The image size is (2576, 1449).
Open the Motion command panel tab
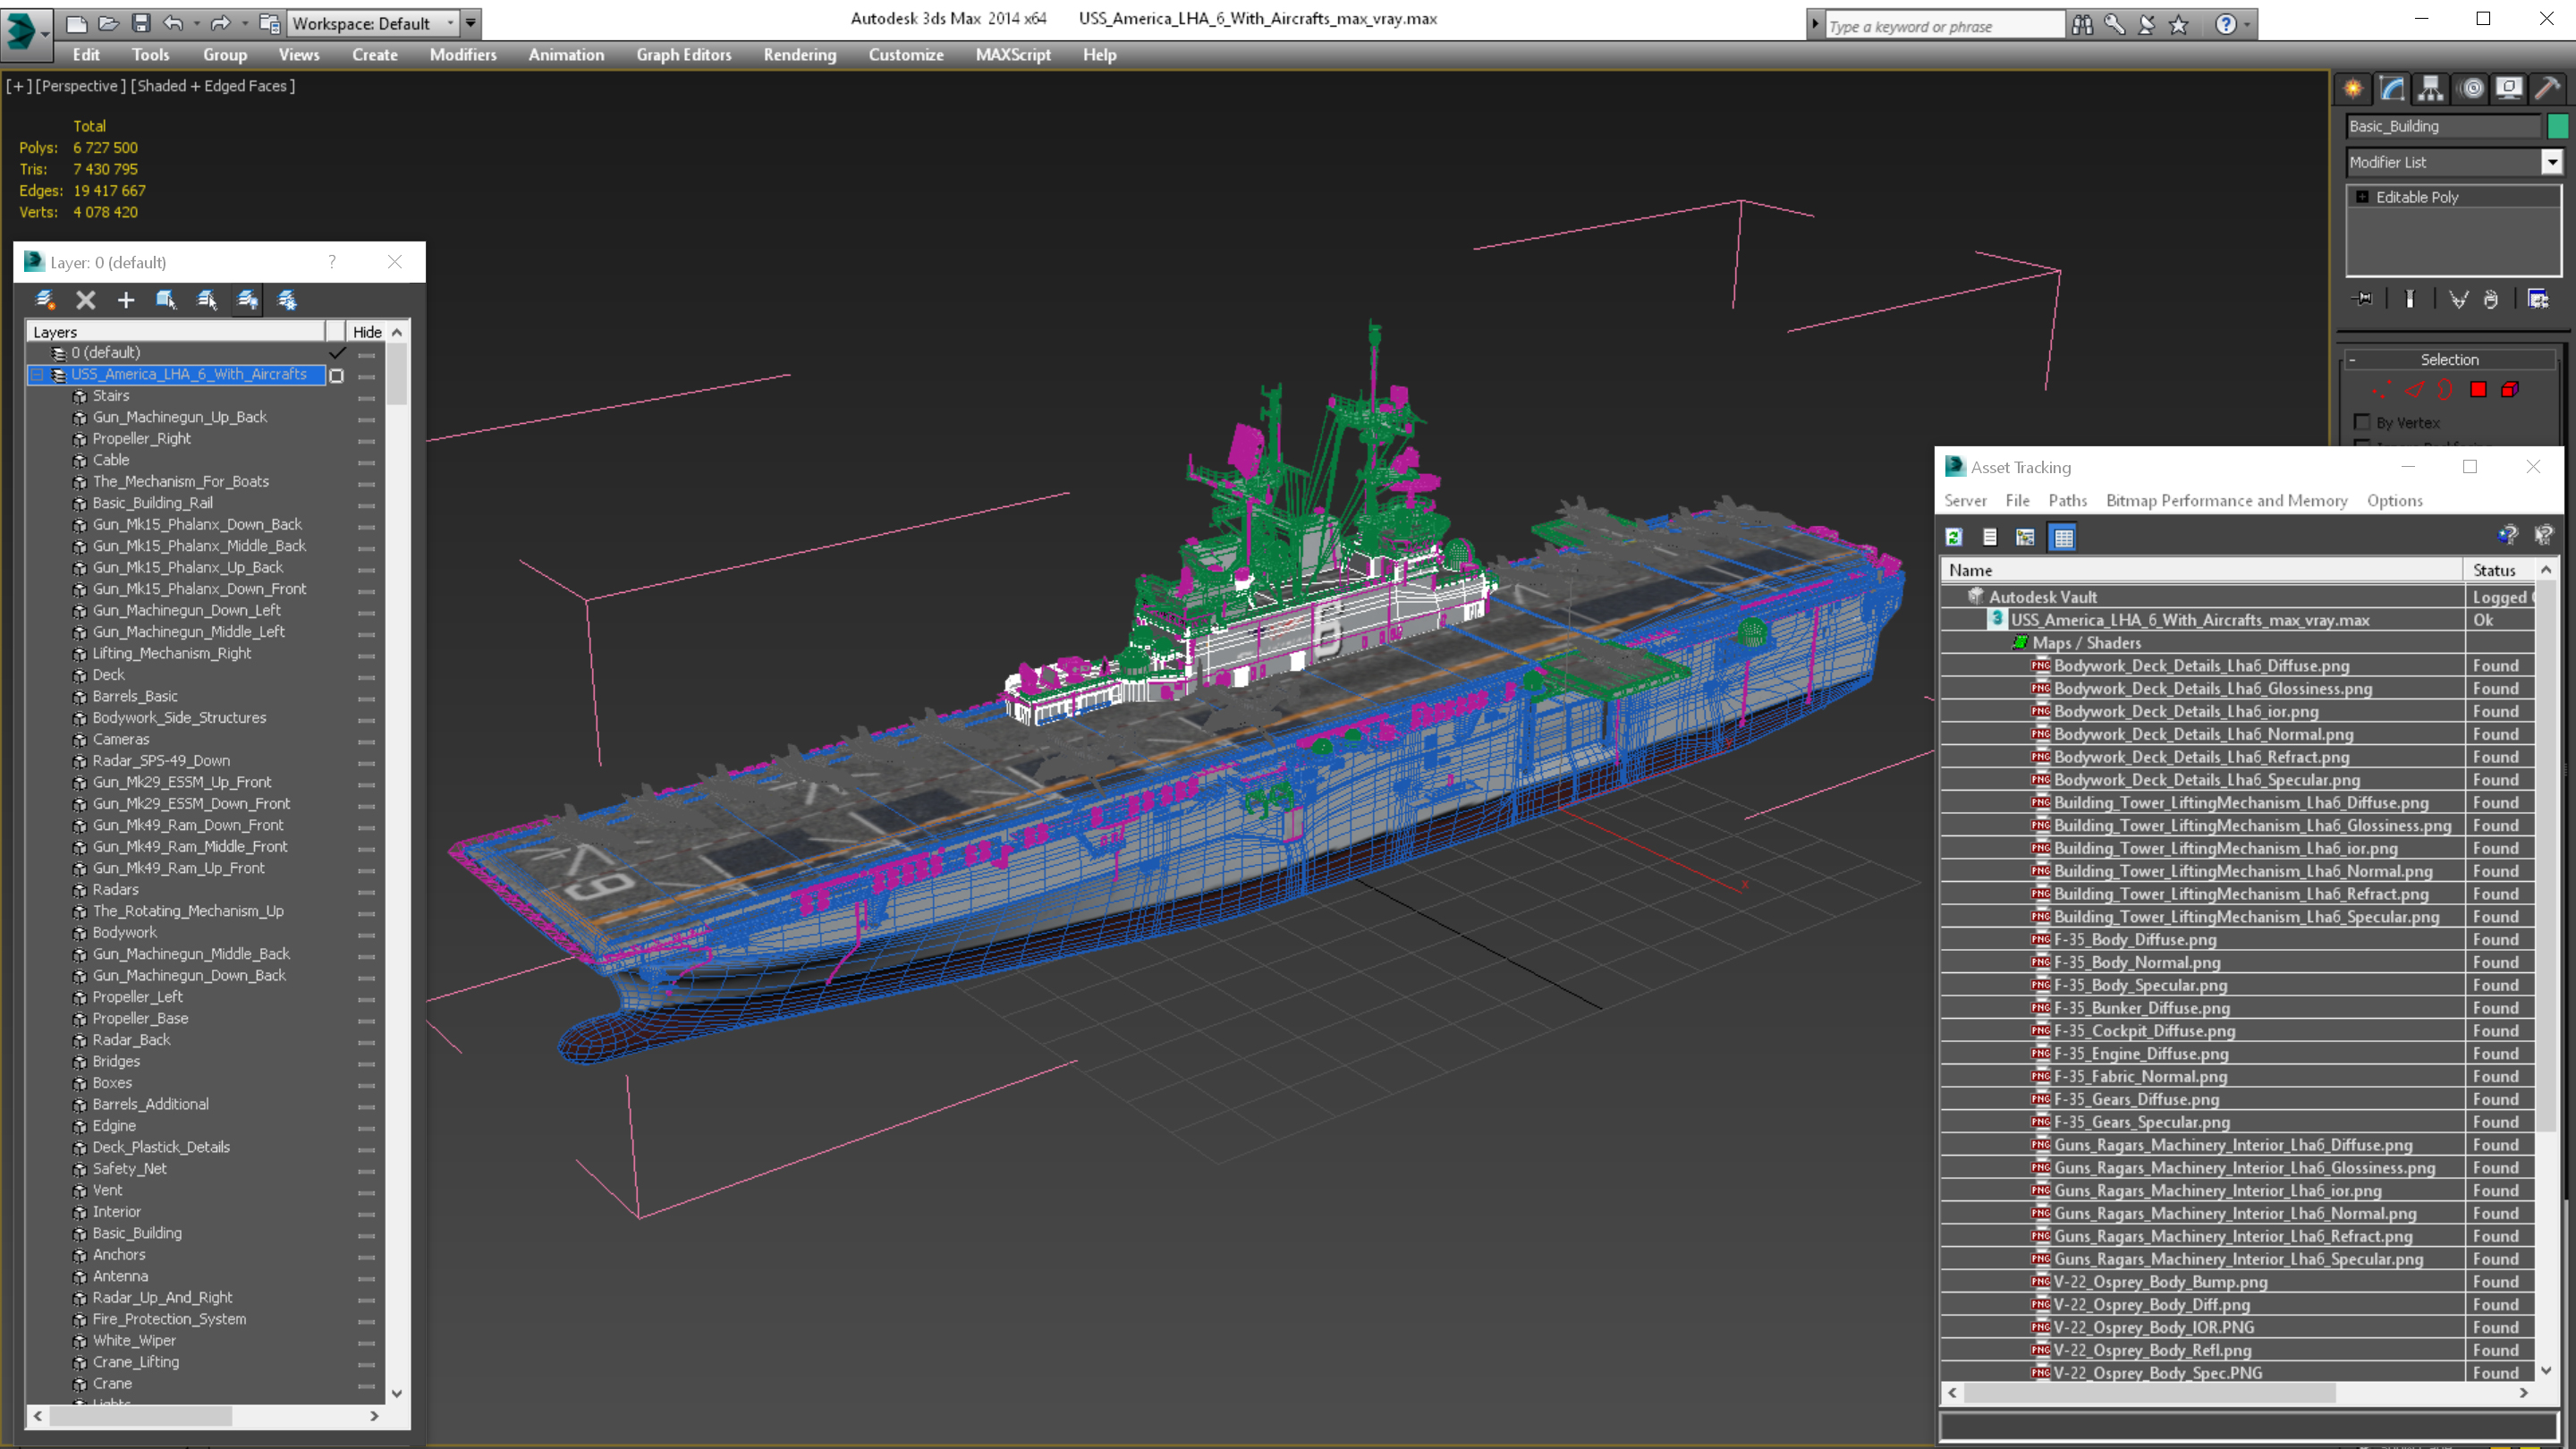2472,88
